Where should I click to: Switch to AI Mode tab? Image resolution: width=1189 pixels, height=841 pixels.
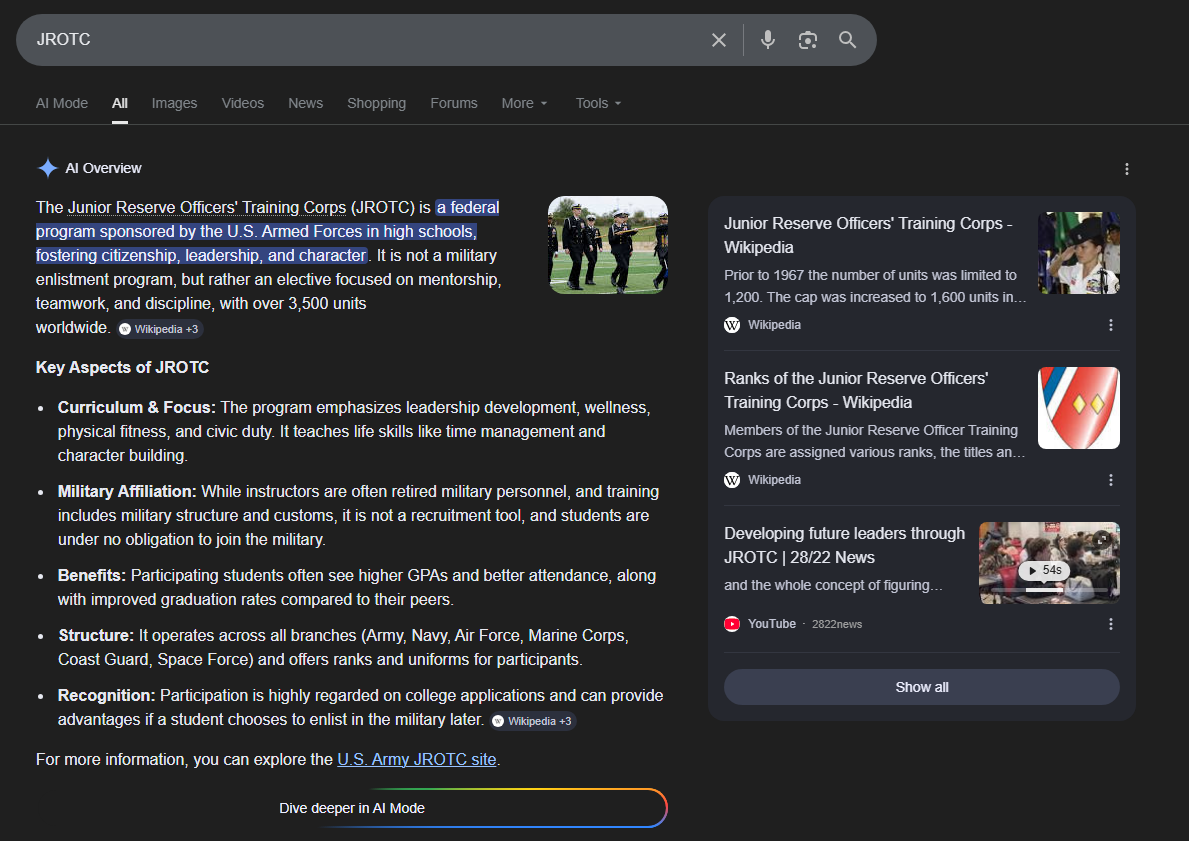coord(61,103)
